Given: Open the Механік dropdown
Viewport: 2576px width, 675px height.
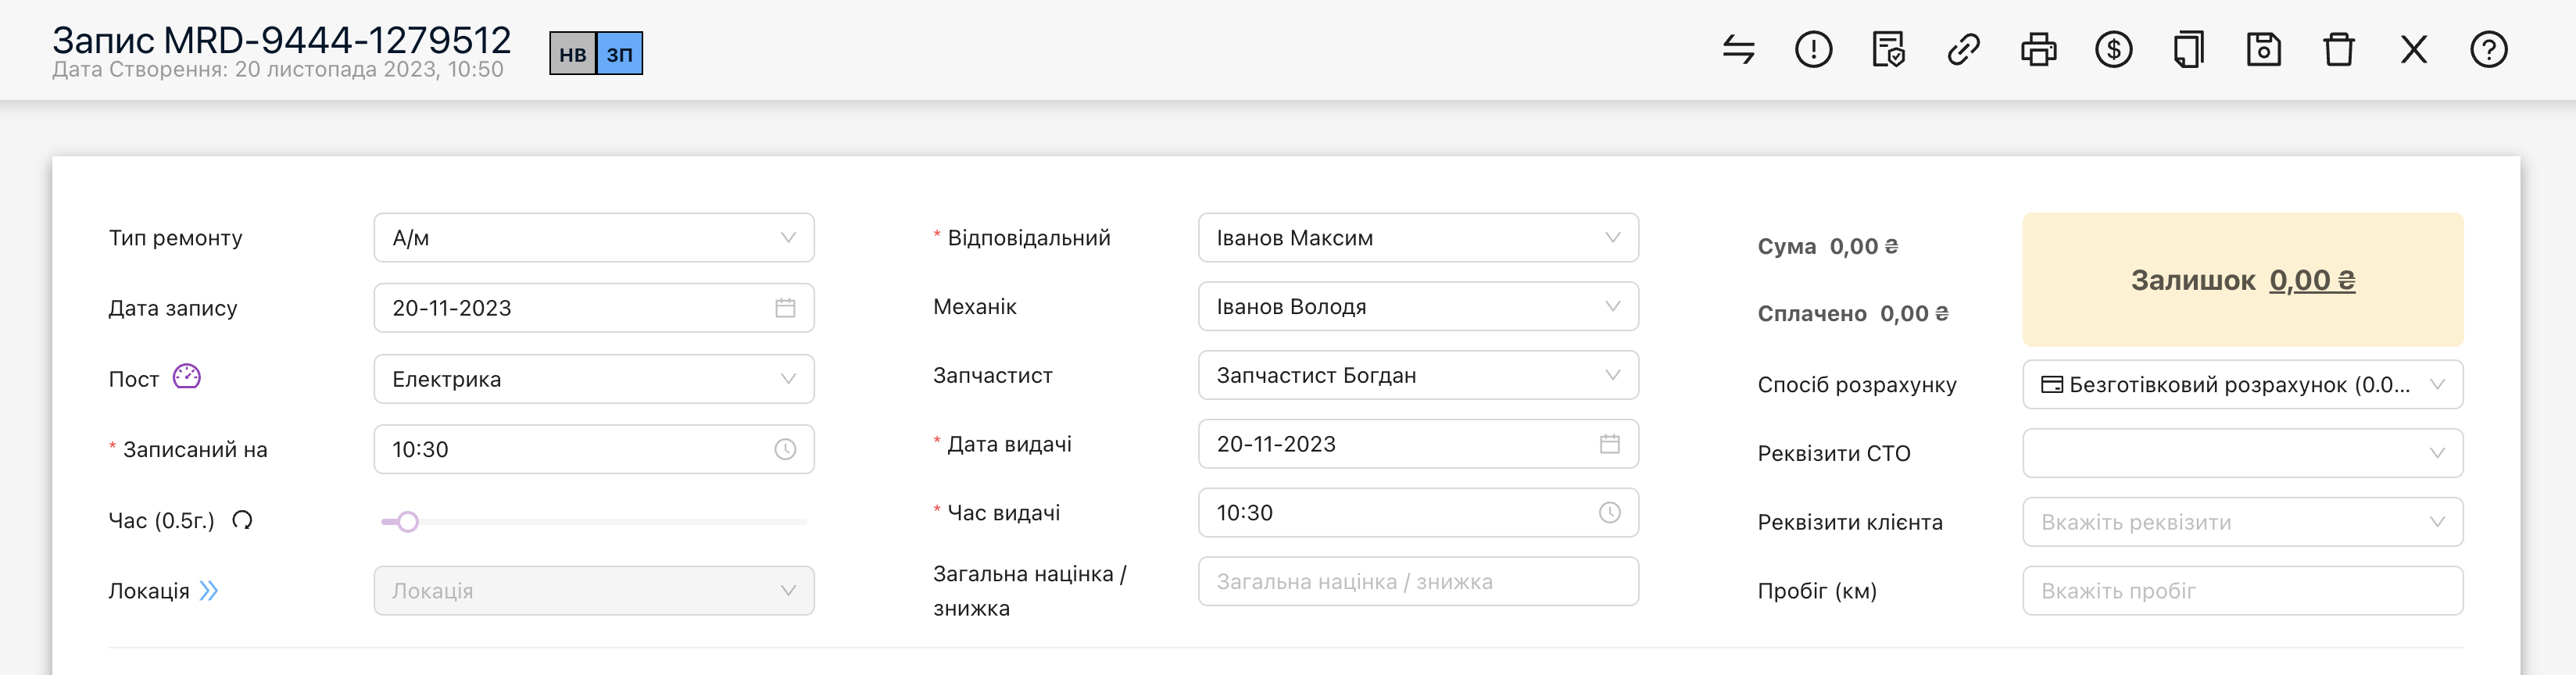Looking at the screenshot, I should coord(1418,307).
